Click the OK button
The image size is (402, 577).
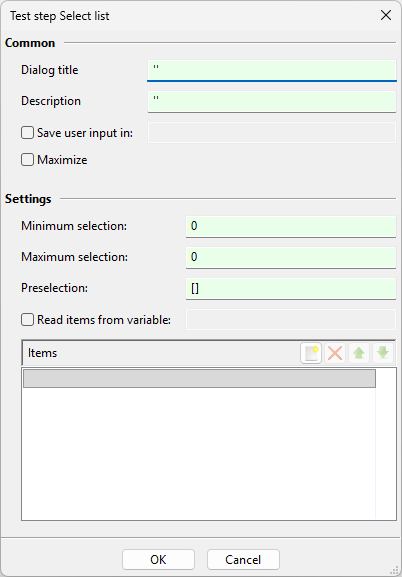point(158,560)
